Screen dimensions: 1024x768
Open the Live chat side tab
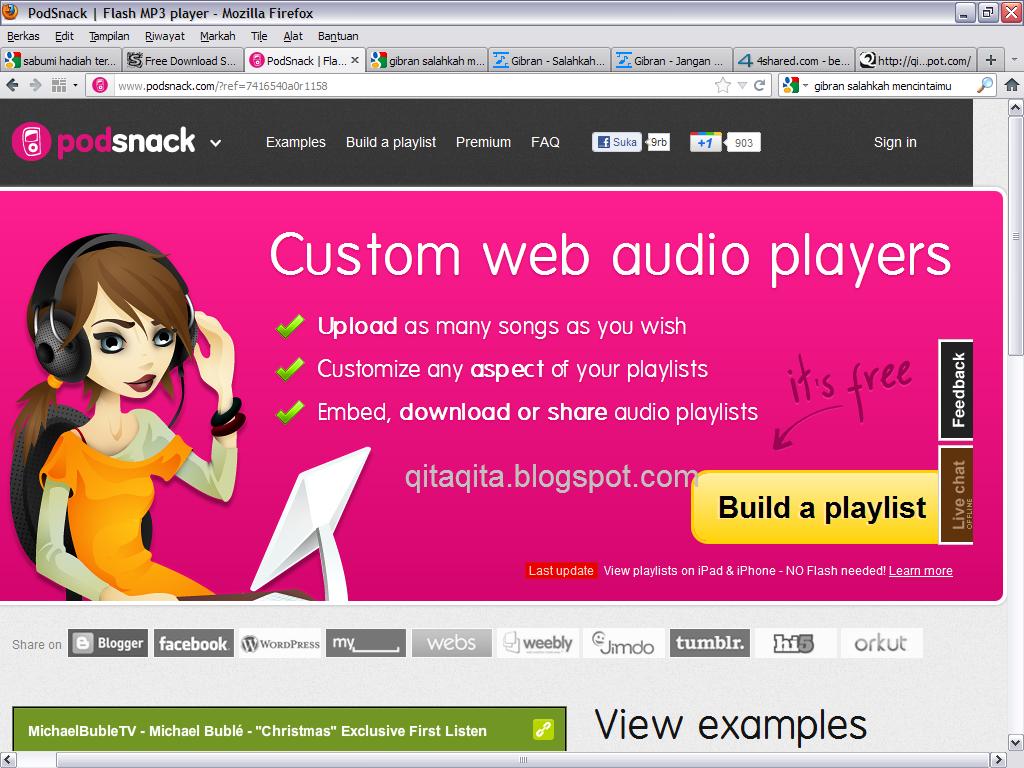pyautogui.click(x=956, y=494)
